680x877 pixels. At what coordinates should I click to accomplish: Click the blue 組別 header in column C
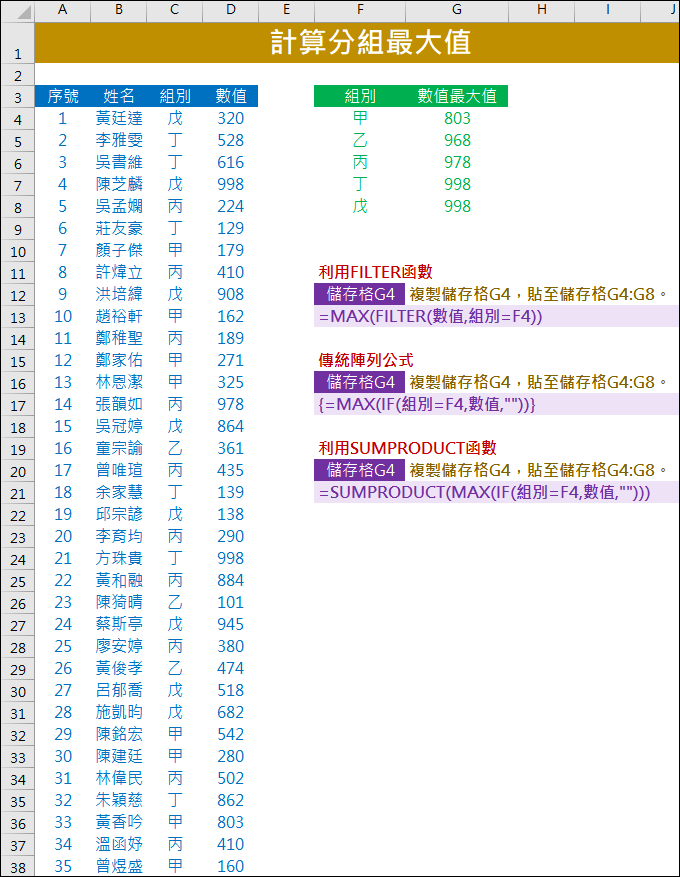pyautogui.click(x=174, y=96)
